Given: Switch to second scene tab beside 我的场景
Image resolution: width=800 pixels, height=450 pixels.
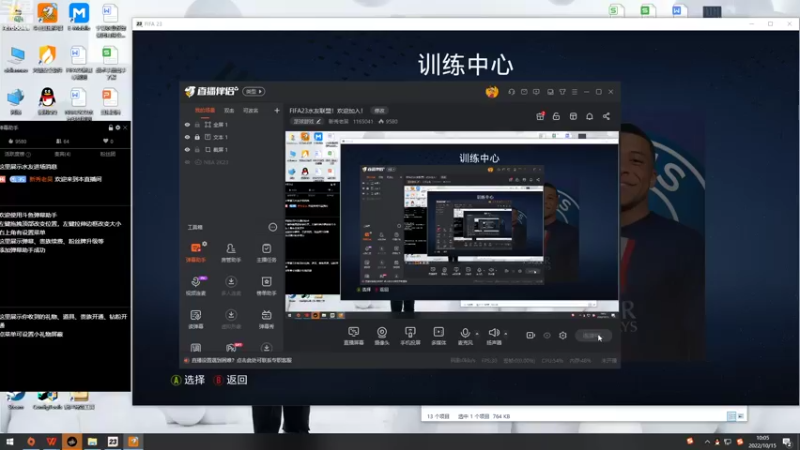Looking at the screenshot, I should pyautogui.click(x=229, y=110).
